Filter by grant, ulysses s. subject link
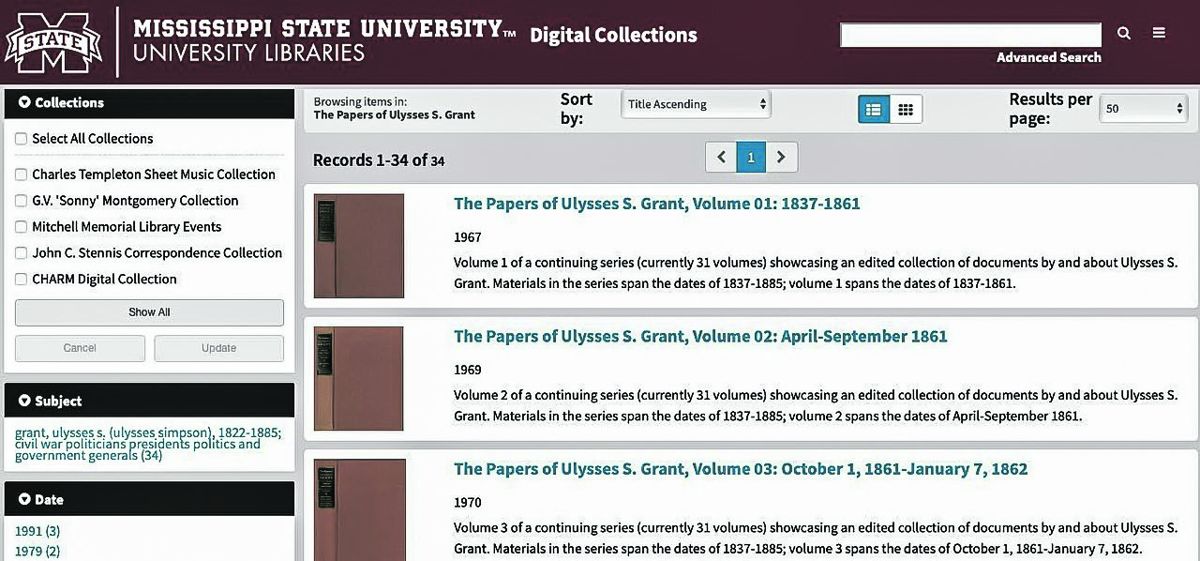Screen dimensions: 1200x561 [x=148, y=444]
